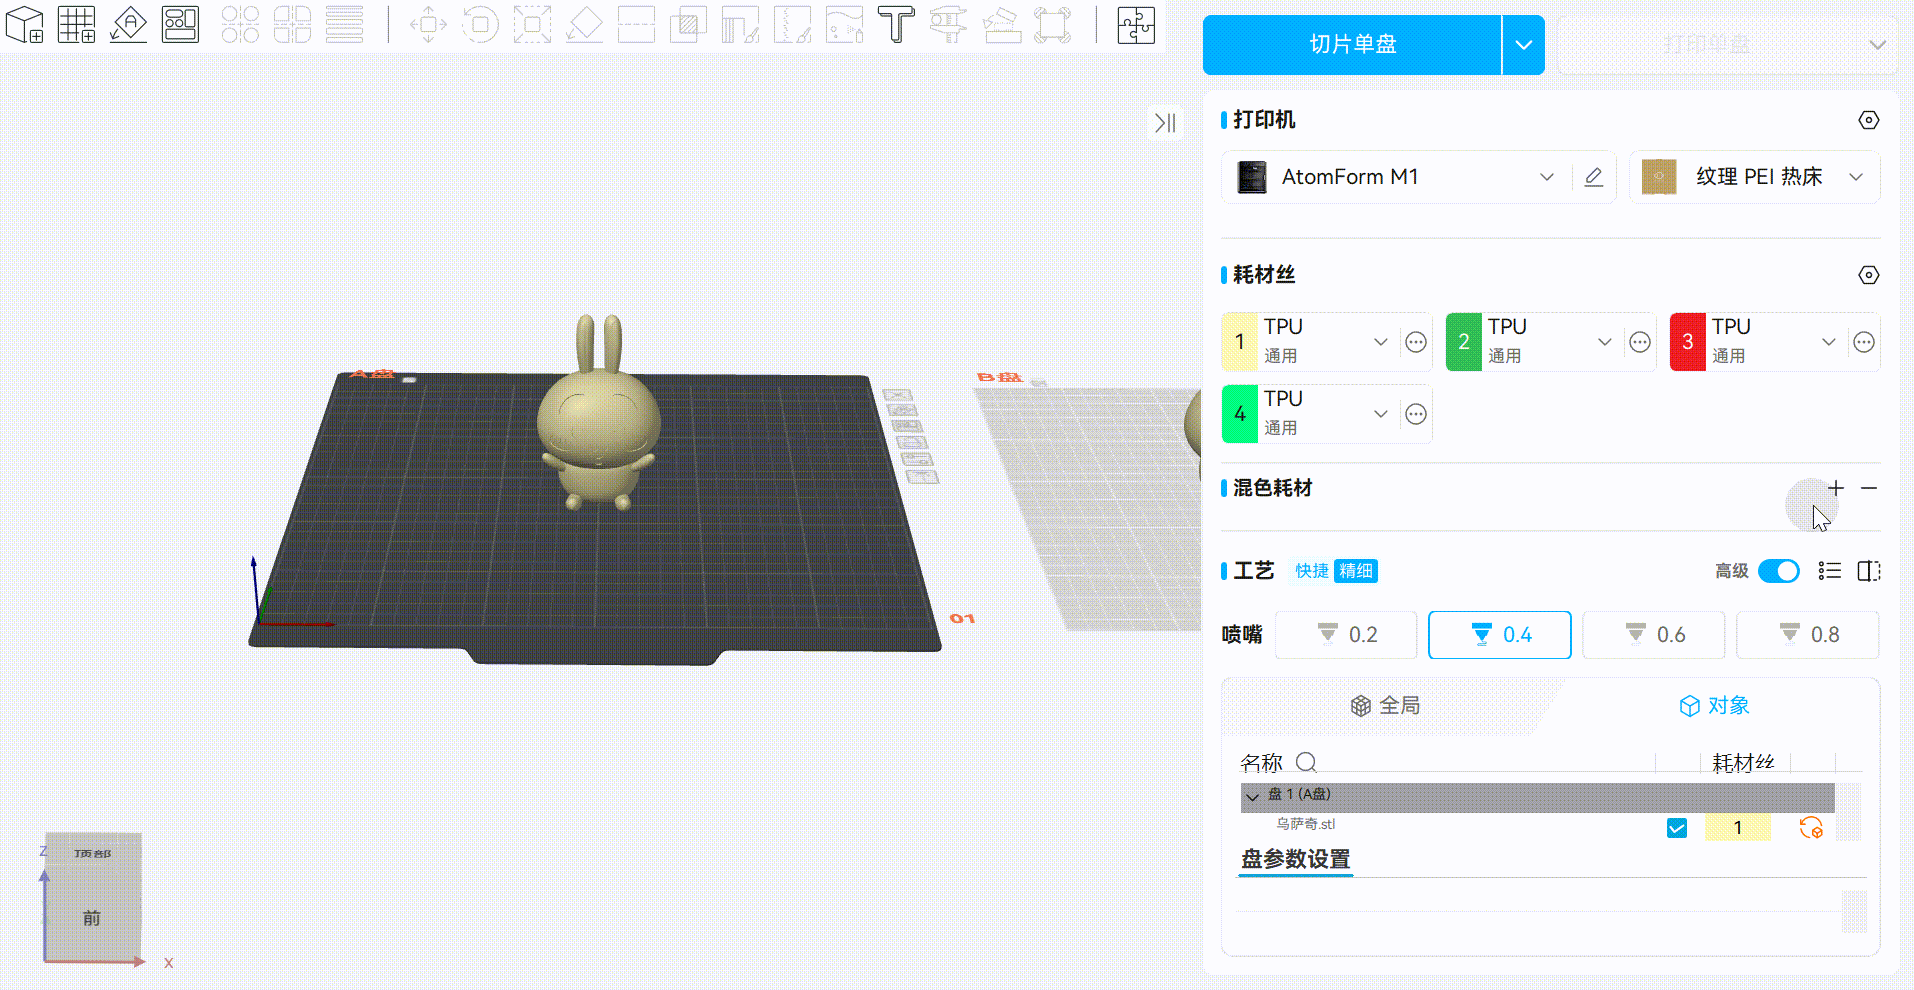Click the split to parts icon

click(292, 24)
